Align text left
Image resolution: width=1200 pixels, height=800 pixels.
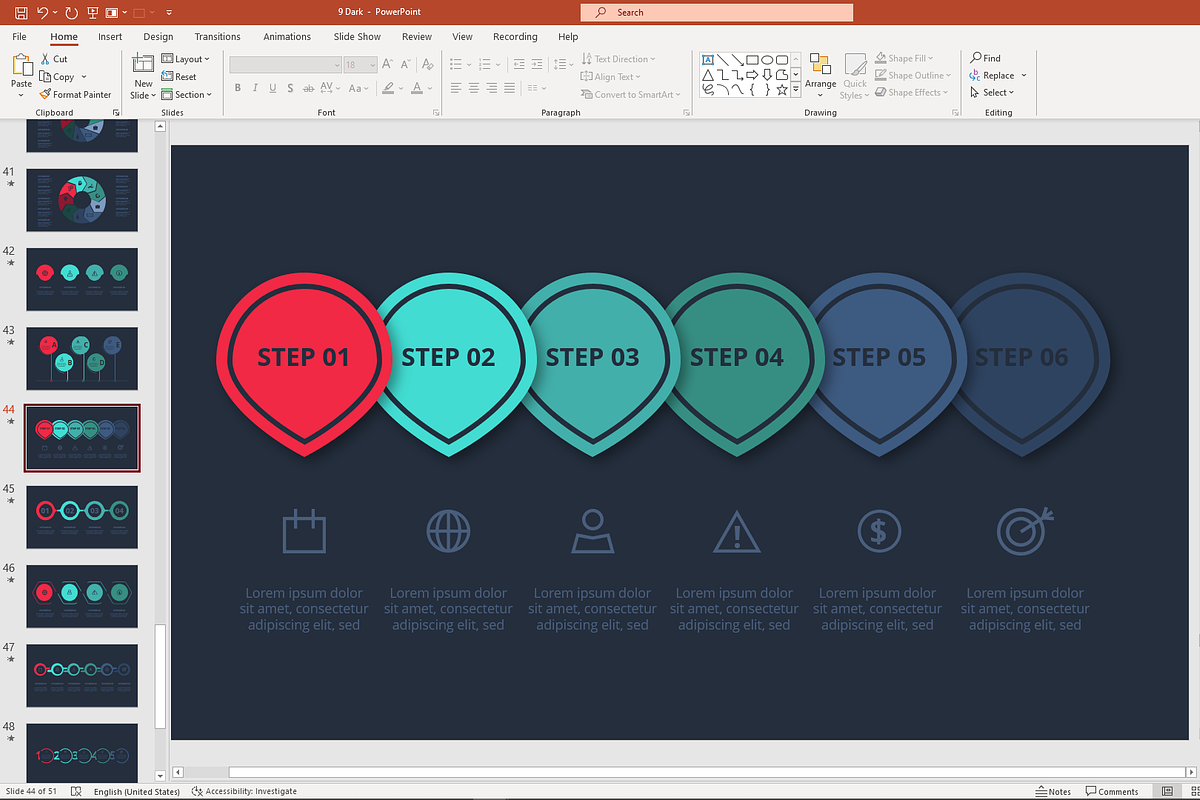(x=456, y=88)
